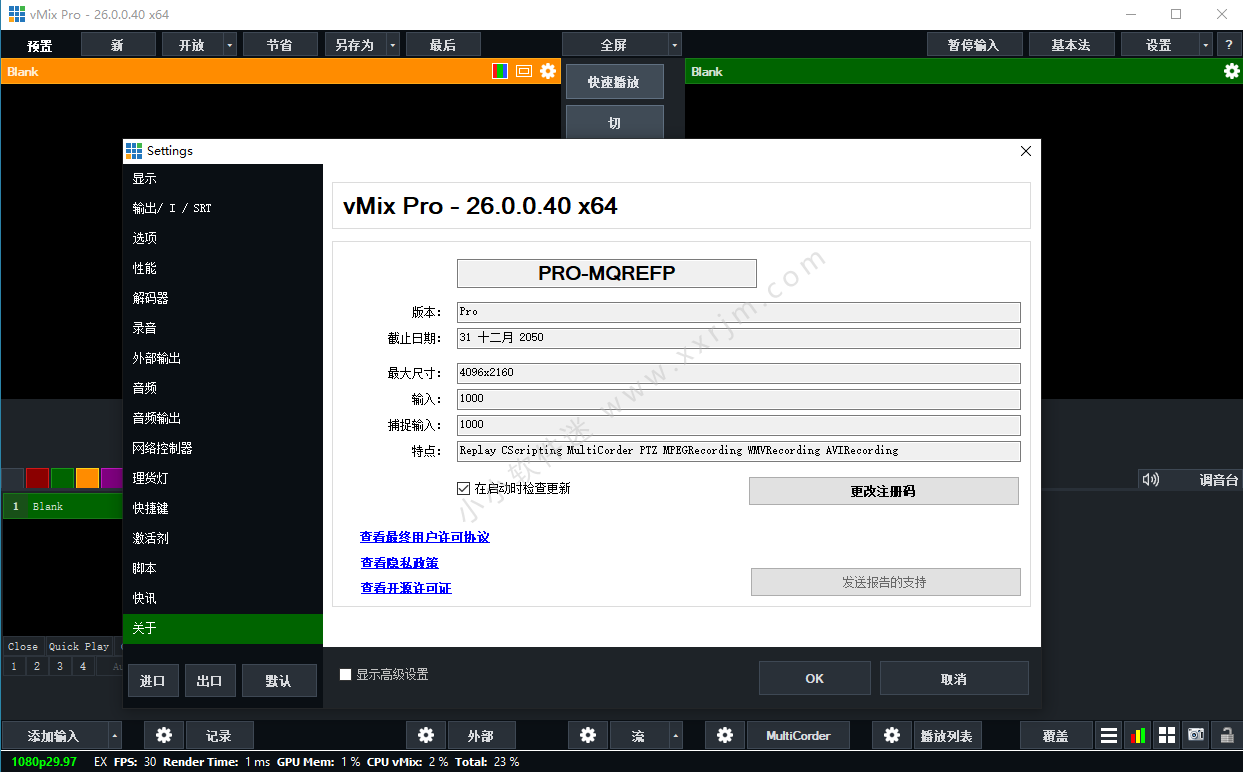Enable the 显示高级设置 checkbox
This screenshot has width=1243, height=772.
coord(346,675)
